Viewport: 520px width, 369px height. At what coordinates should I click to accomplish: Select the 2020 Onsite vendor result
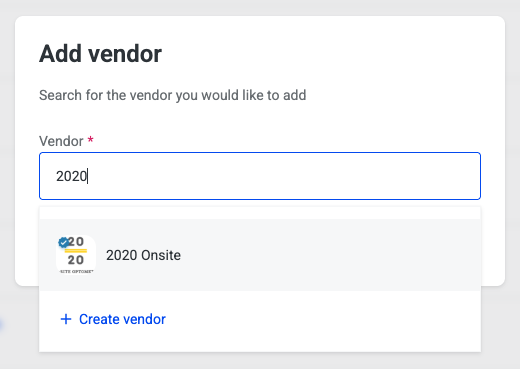(x=260, y=255)
